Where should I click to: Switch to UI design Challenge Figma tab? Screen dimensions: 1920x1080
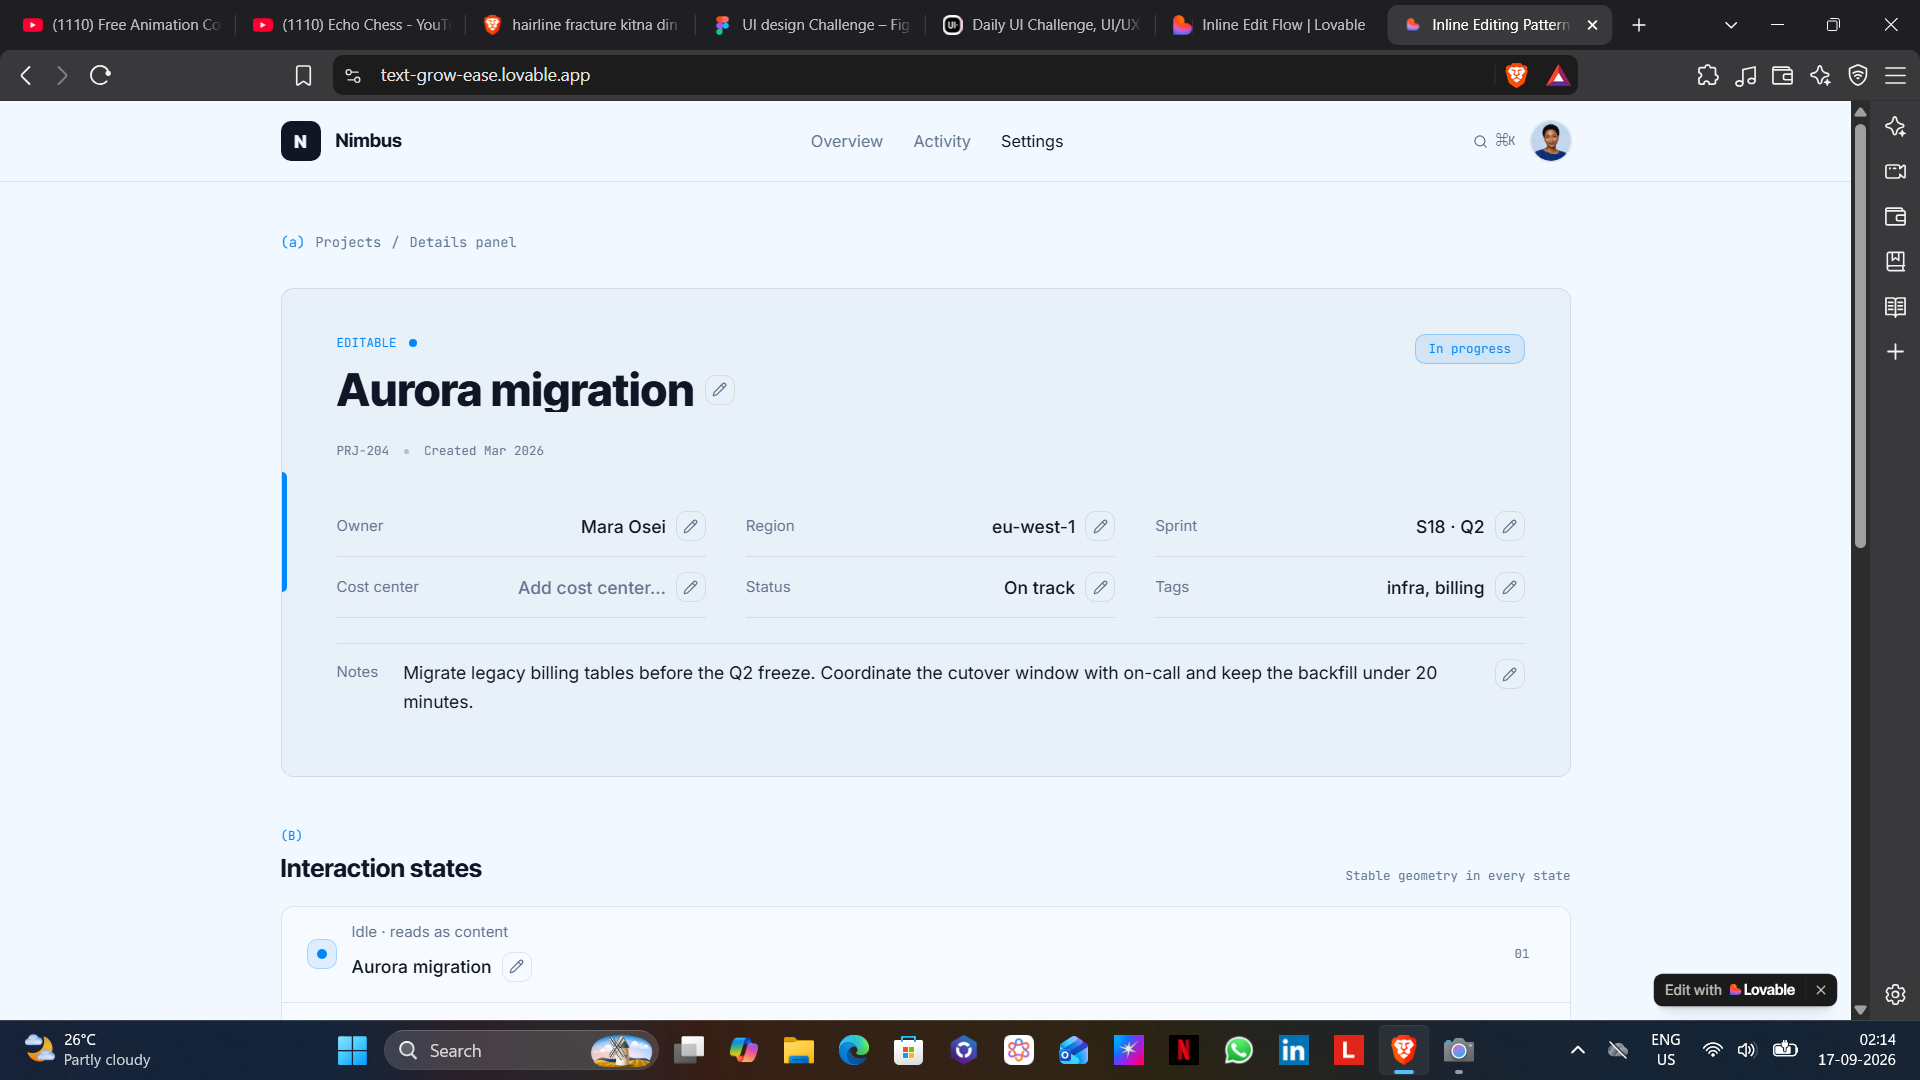click(811, 25)
